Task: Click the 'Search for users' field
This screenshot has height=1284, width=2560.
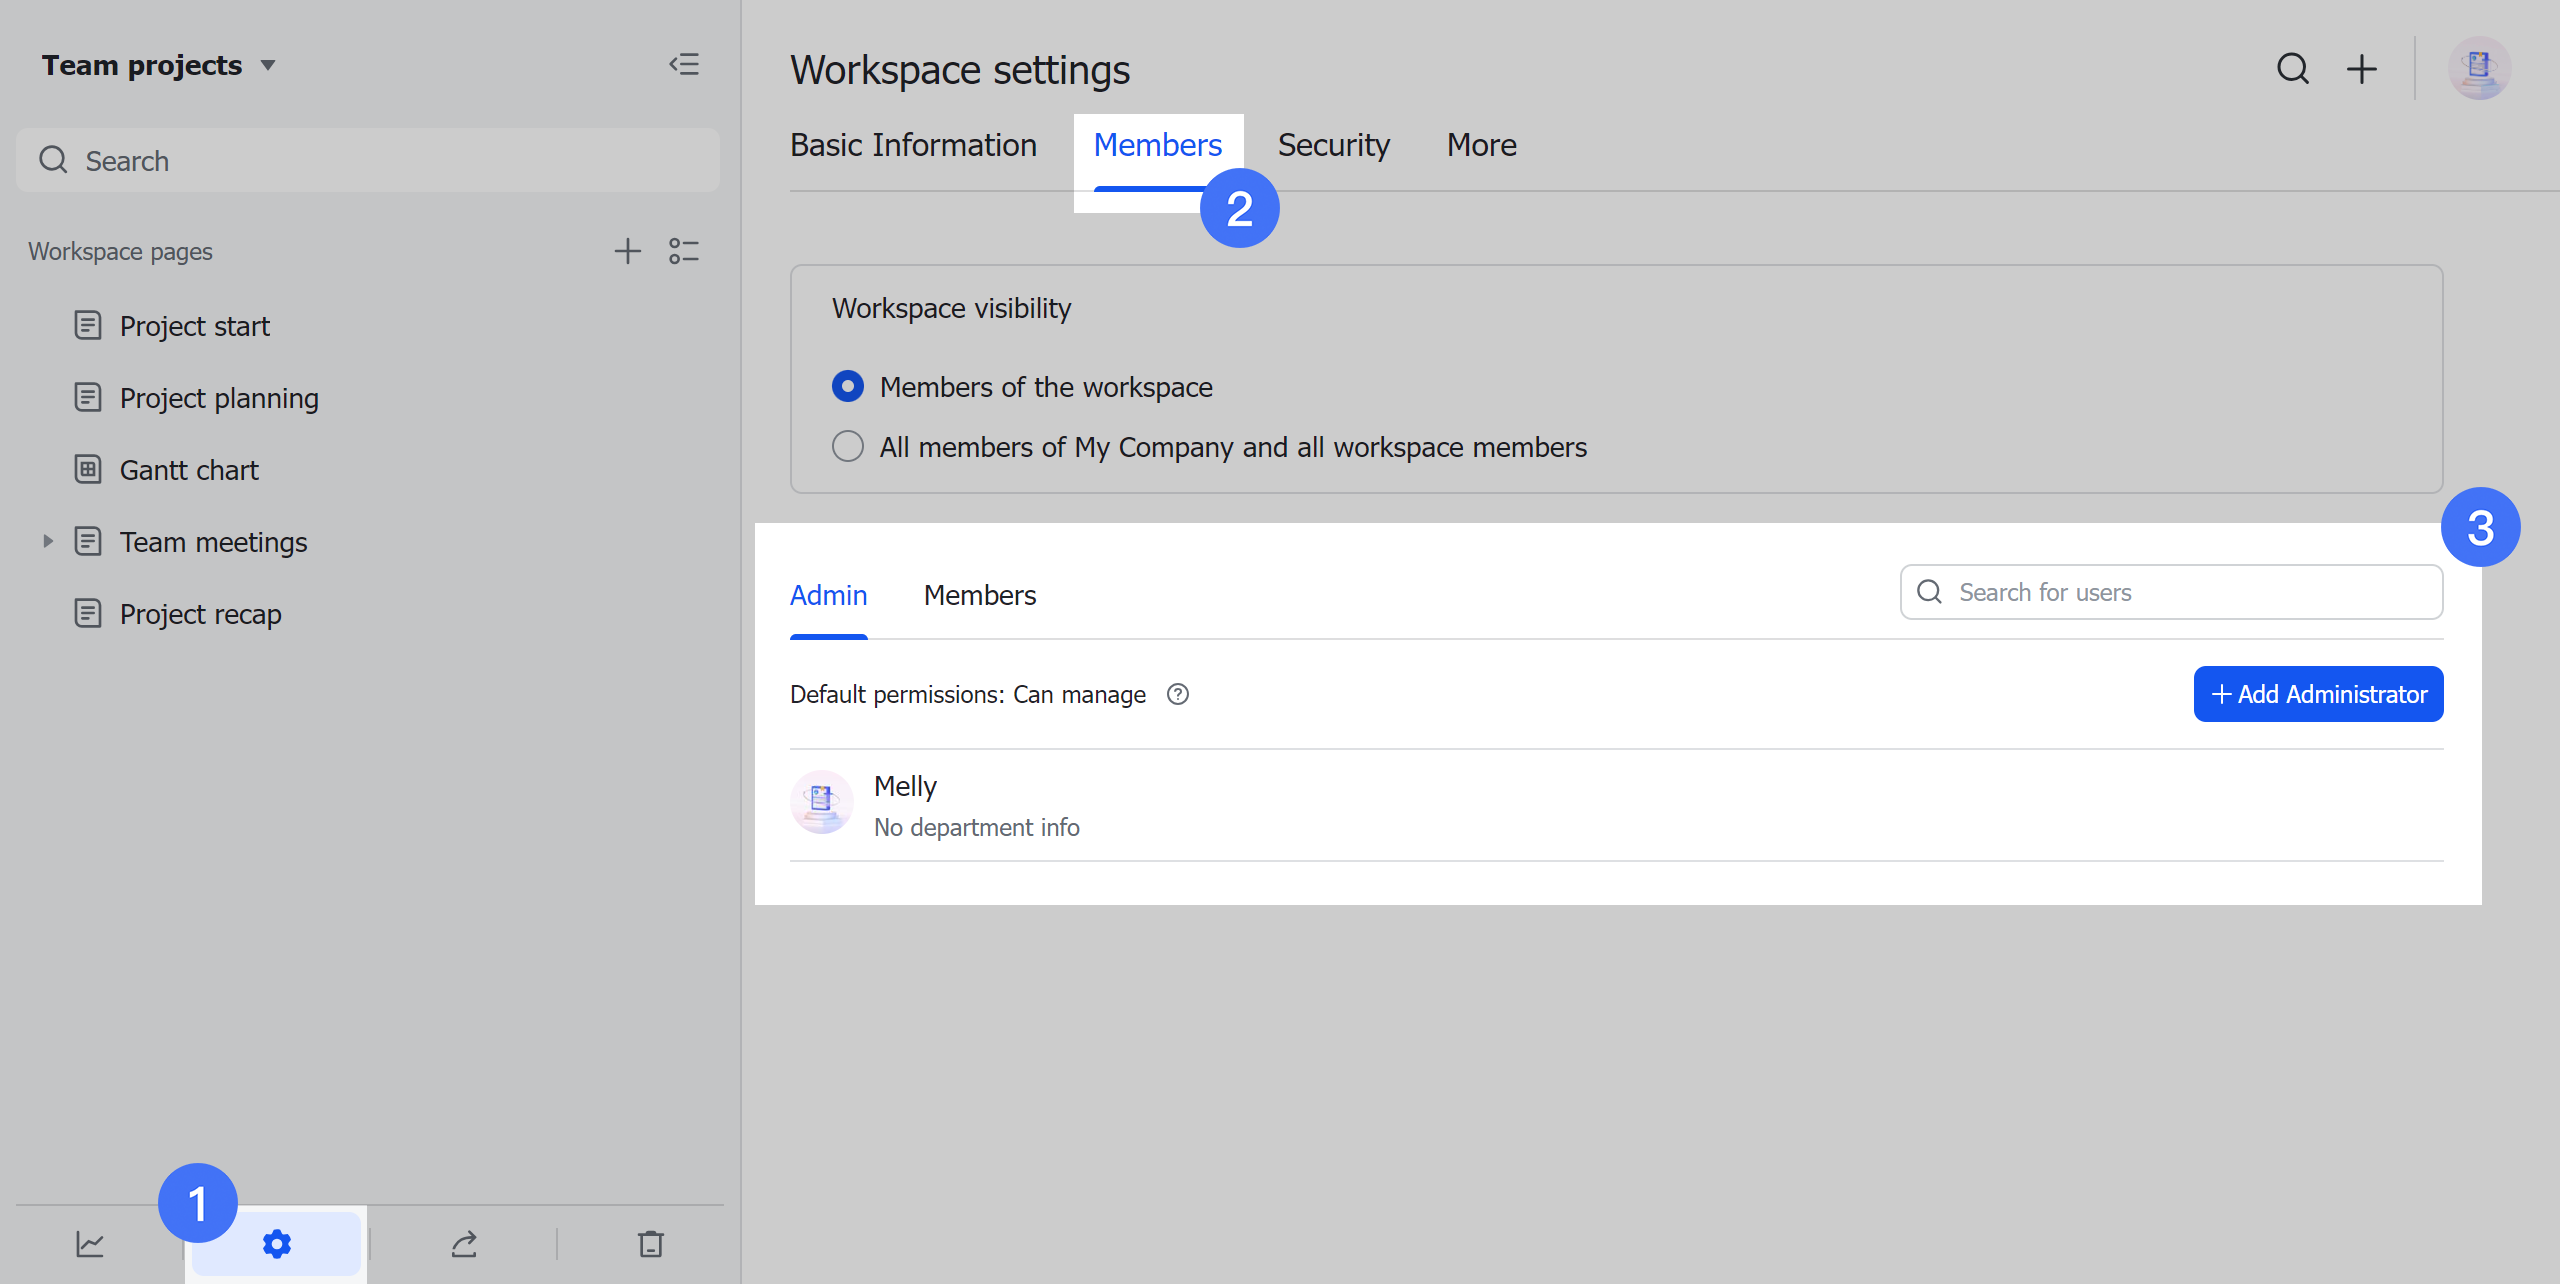Action: pyautogui.click(x=2170, y=592)
